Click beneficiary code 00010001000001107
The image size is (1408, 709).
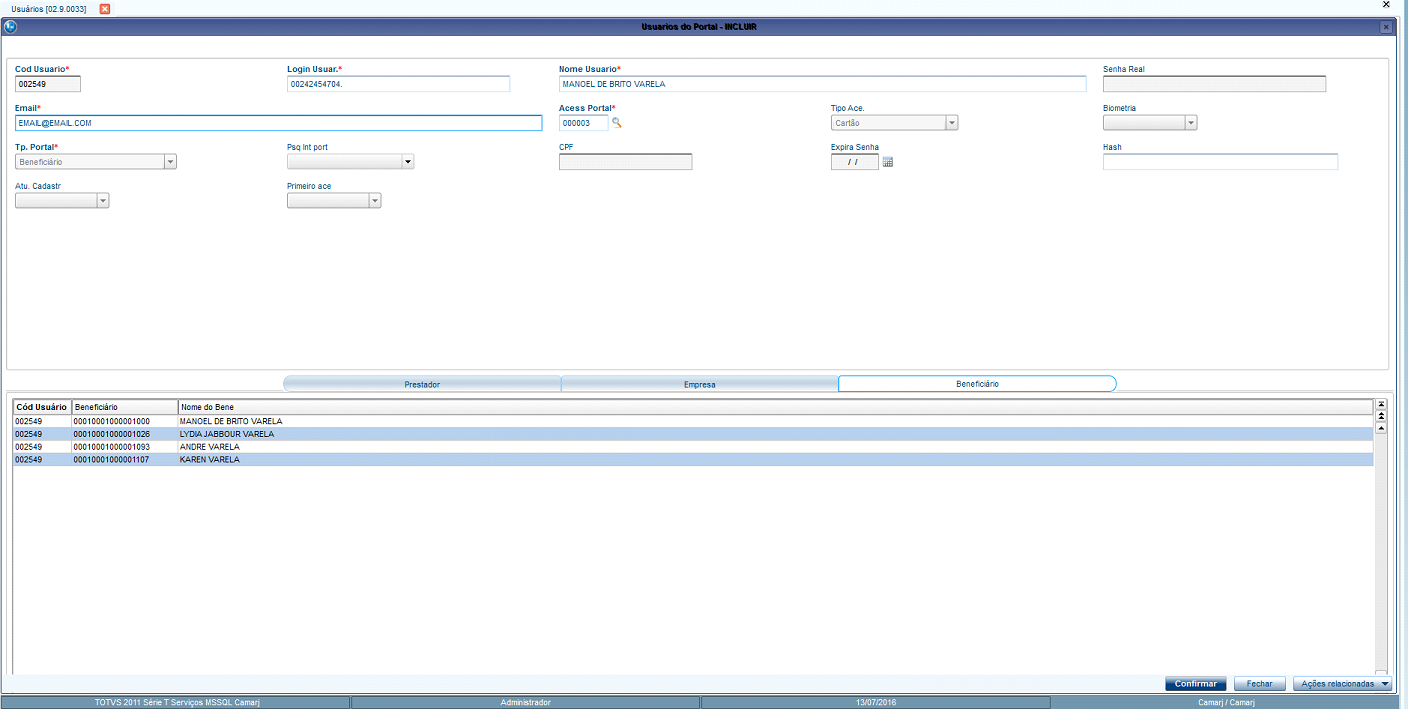coord(112,460)
